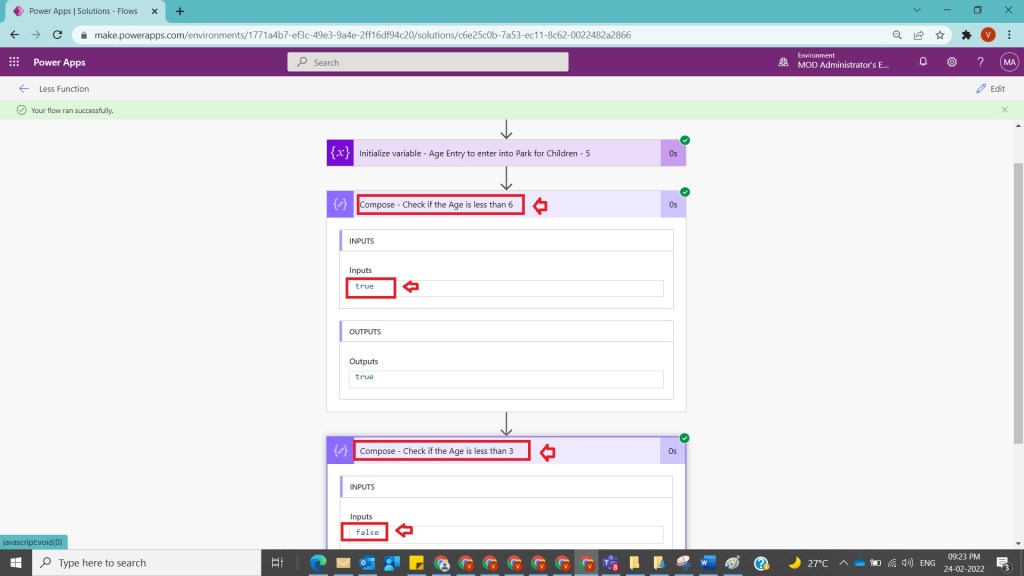Image resolution: width=1024 pixels, height=576 pixels.
Task: Click the Power Apps home title link
Action: pyautogui.click(x=59, y=62)
